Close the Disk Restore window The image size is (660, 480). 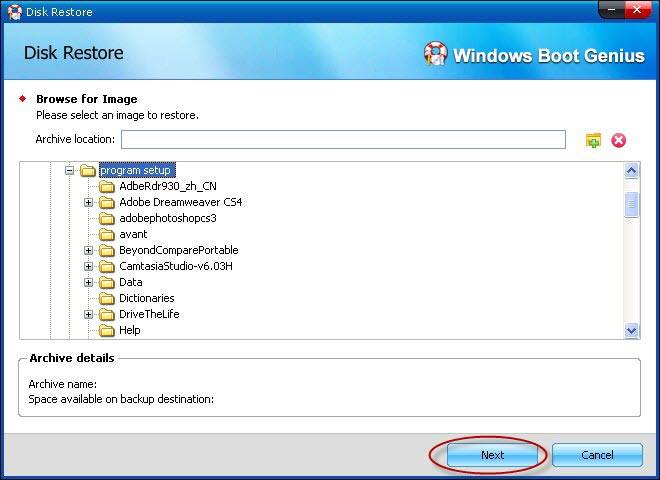638,10
